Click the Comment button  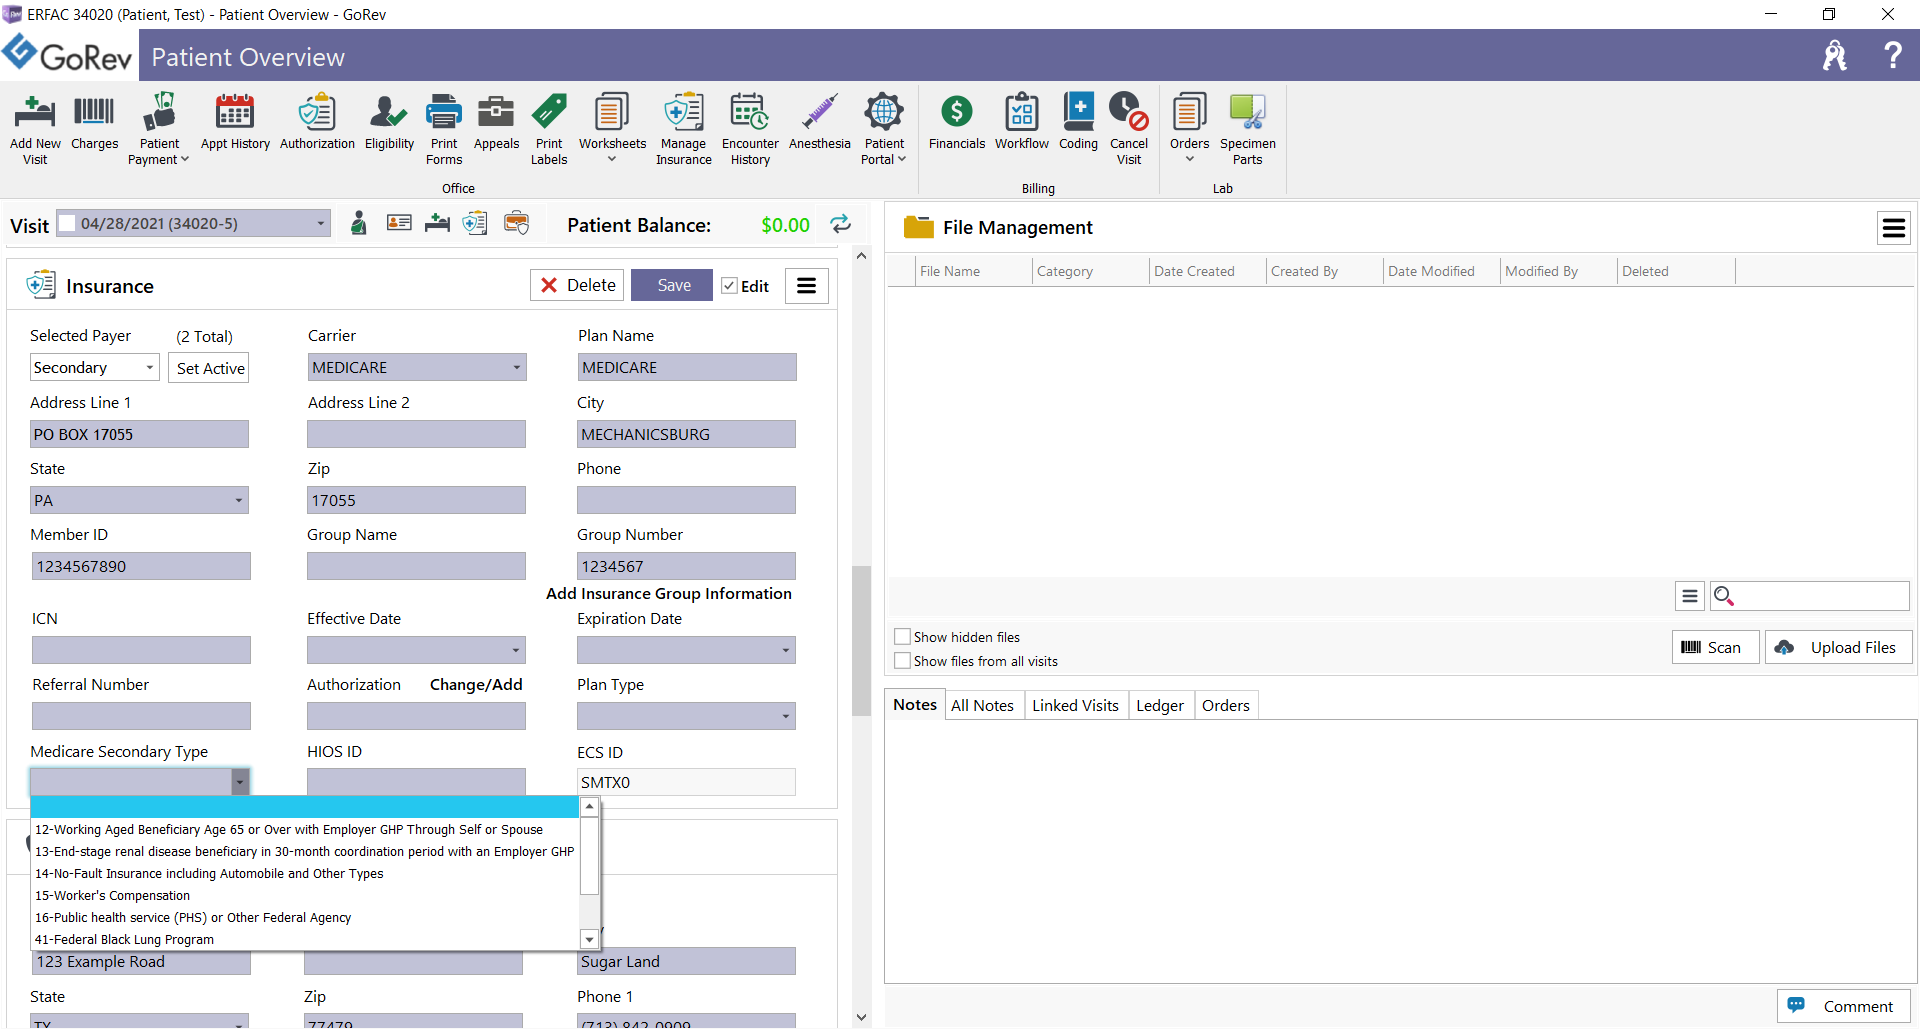(1843, 1006)
